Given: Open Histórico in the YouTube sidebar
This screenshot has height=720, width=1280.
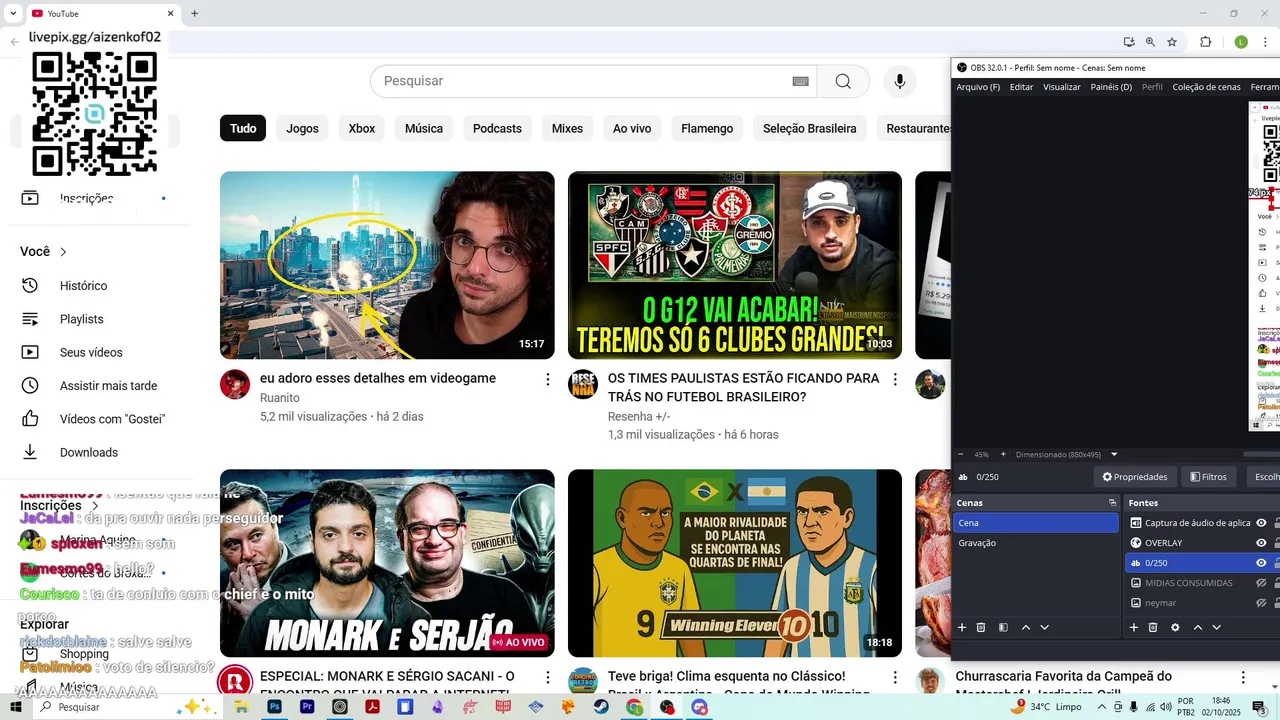Looking at the screenshot, I should [x=83, y=286].
